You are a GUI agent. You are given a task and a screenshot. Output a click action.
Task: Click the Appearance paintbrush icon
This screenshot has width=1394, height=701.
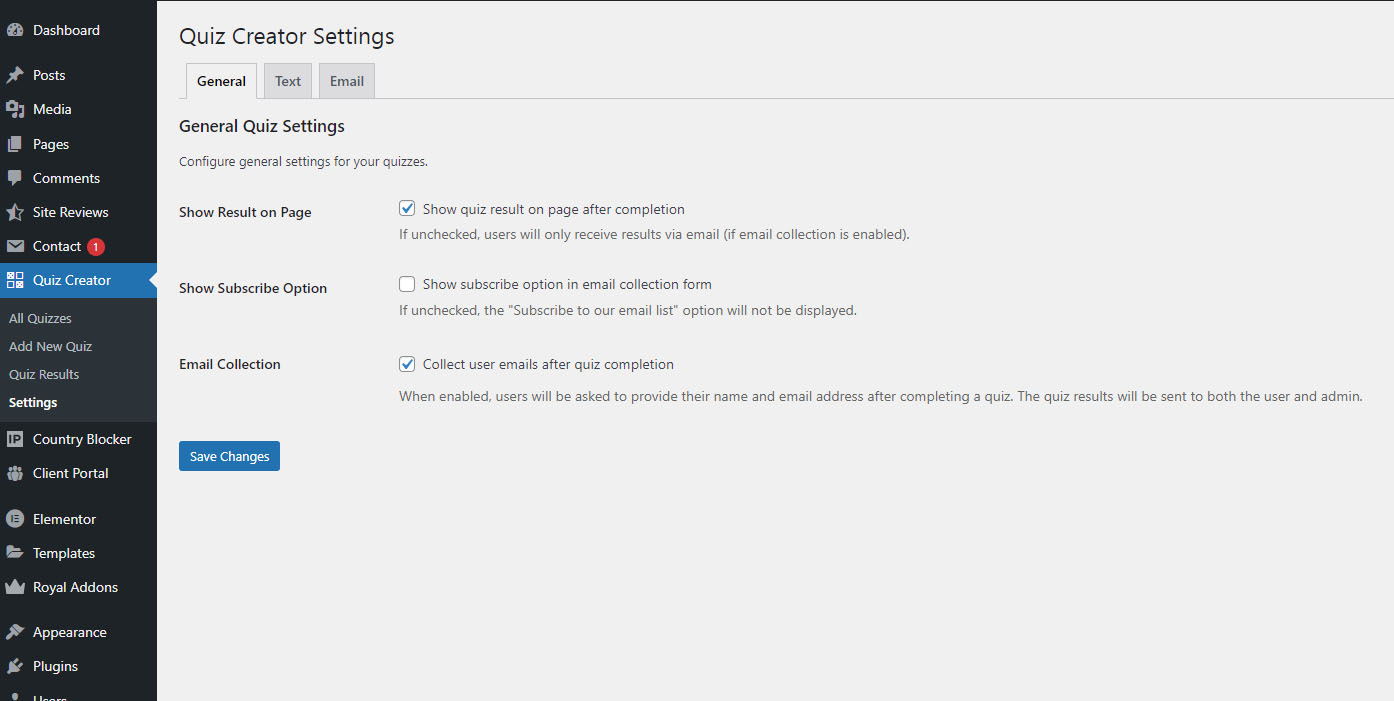tap(15, 632)
